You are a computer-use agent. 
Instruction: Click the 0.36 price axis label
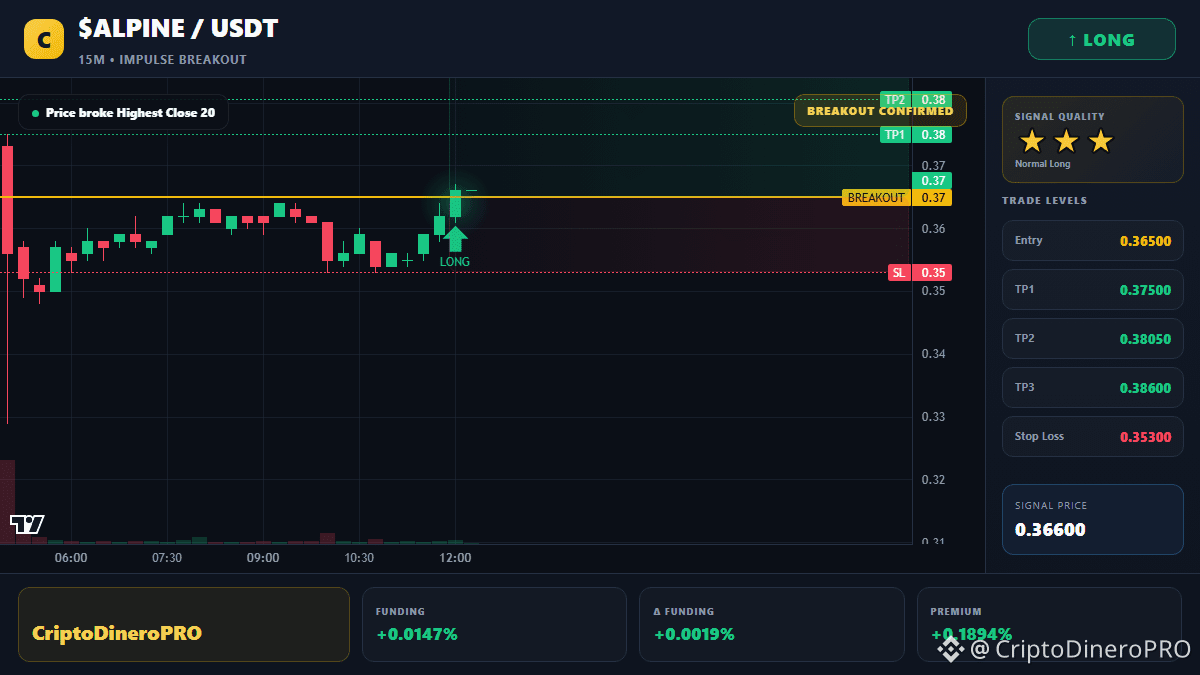[x=933, y=229]
